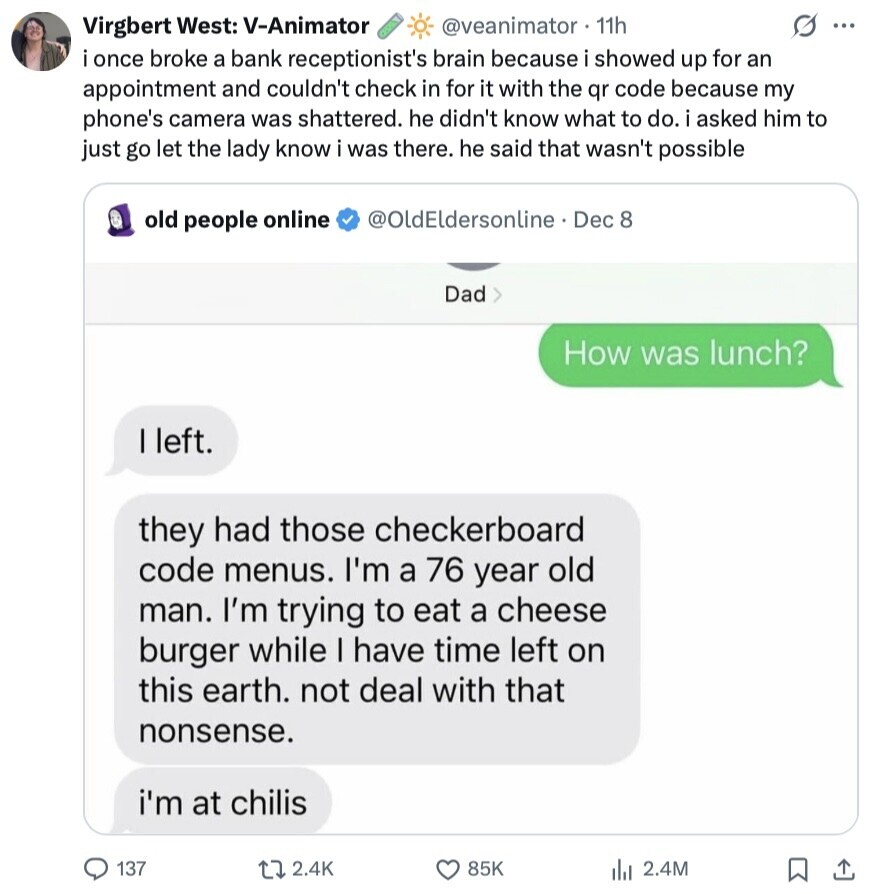Click the i'm at chilis message bubble

222,802
